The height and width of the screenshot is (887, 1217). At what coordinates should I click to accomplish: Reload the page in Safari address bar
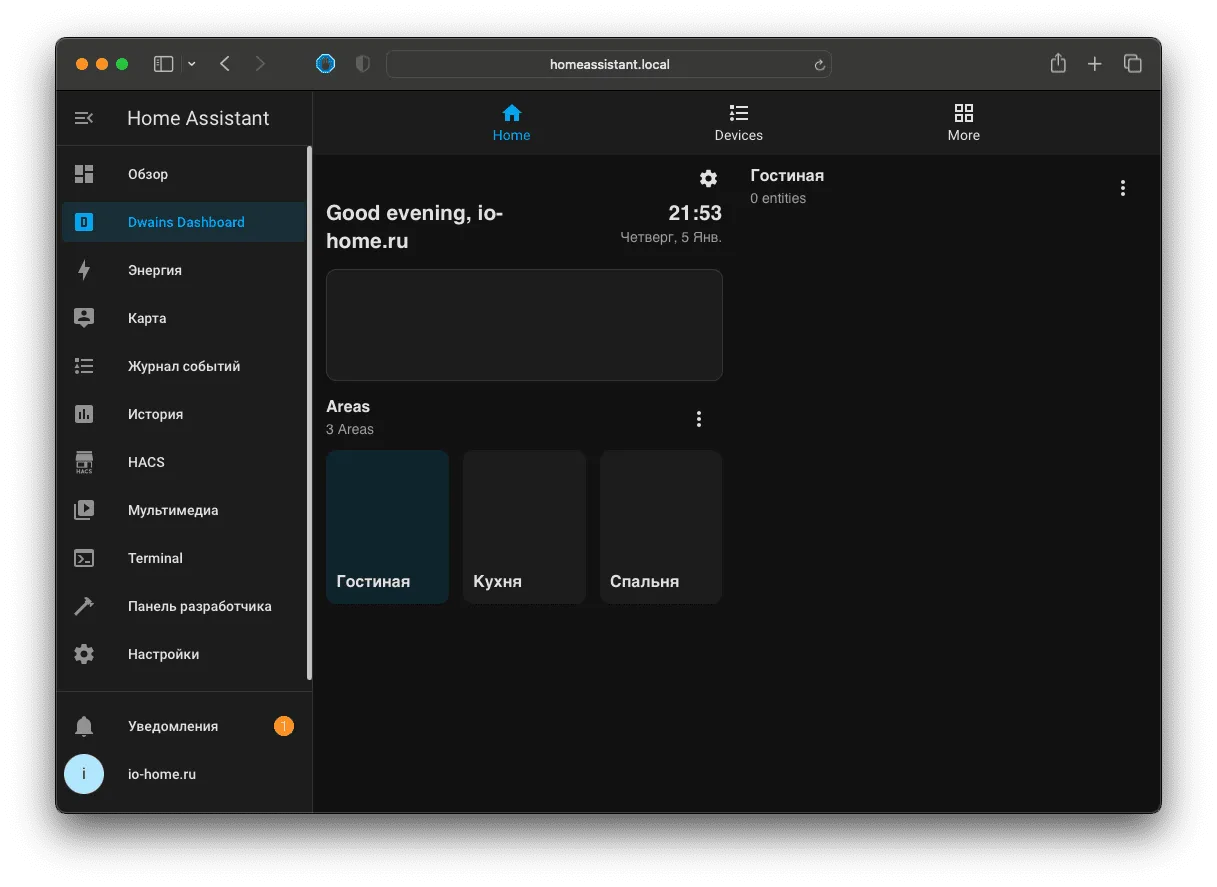coord(819,65)
